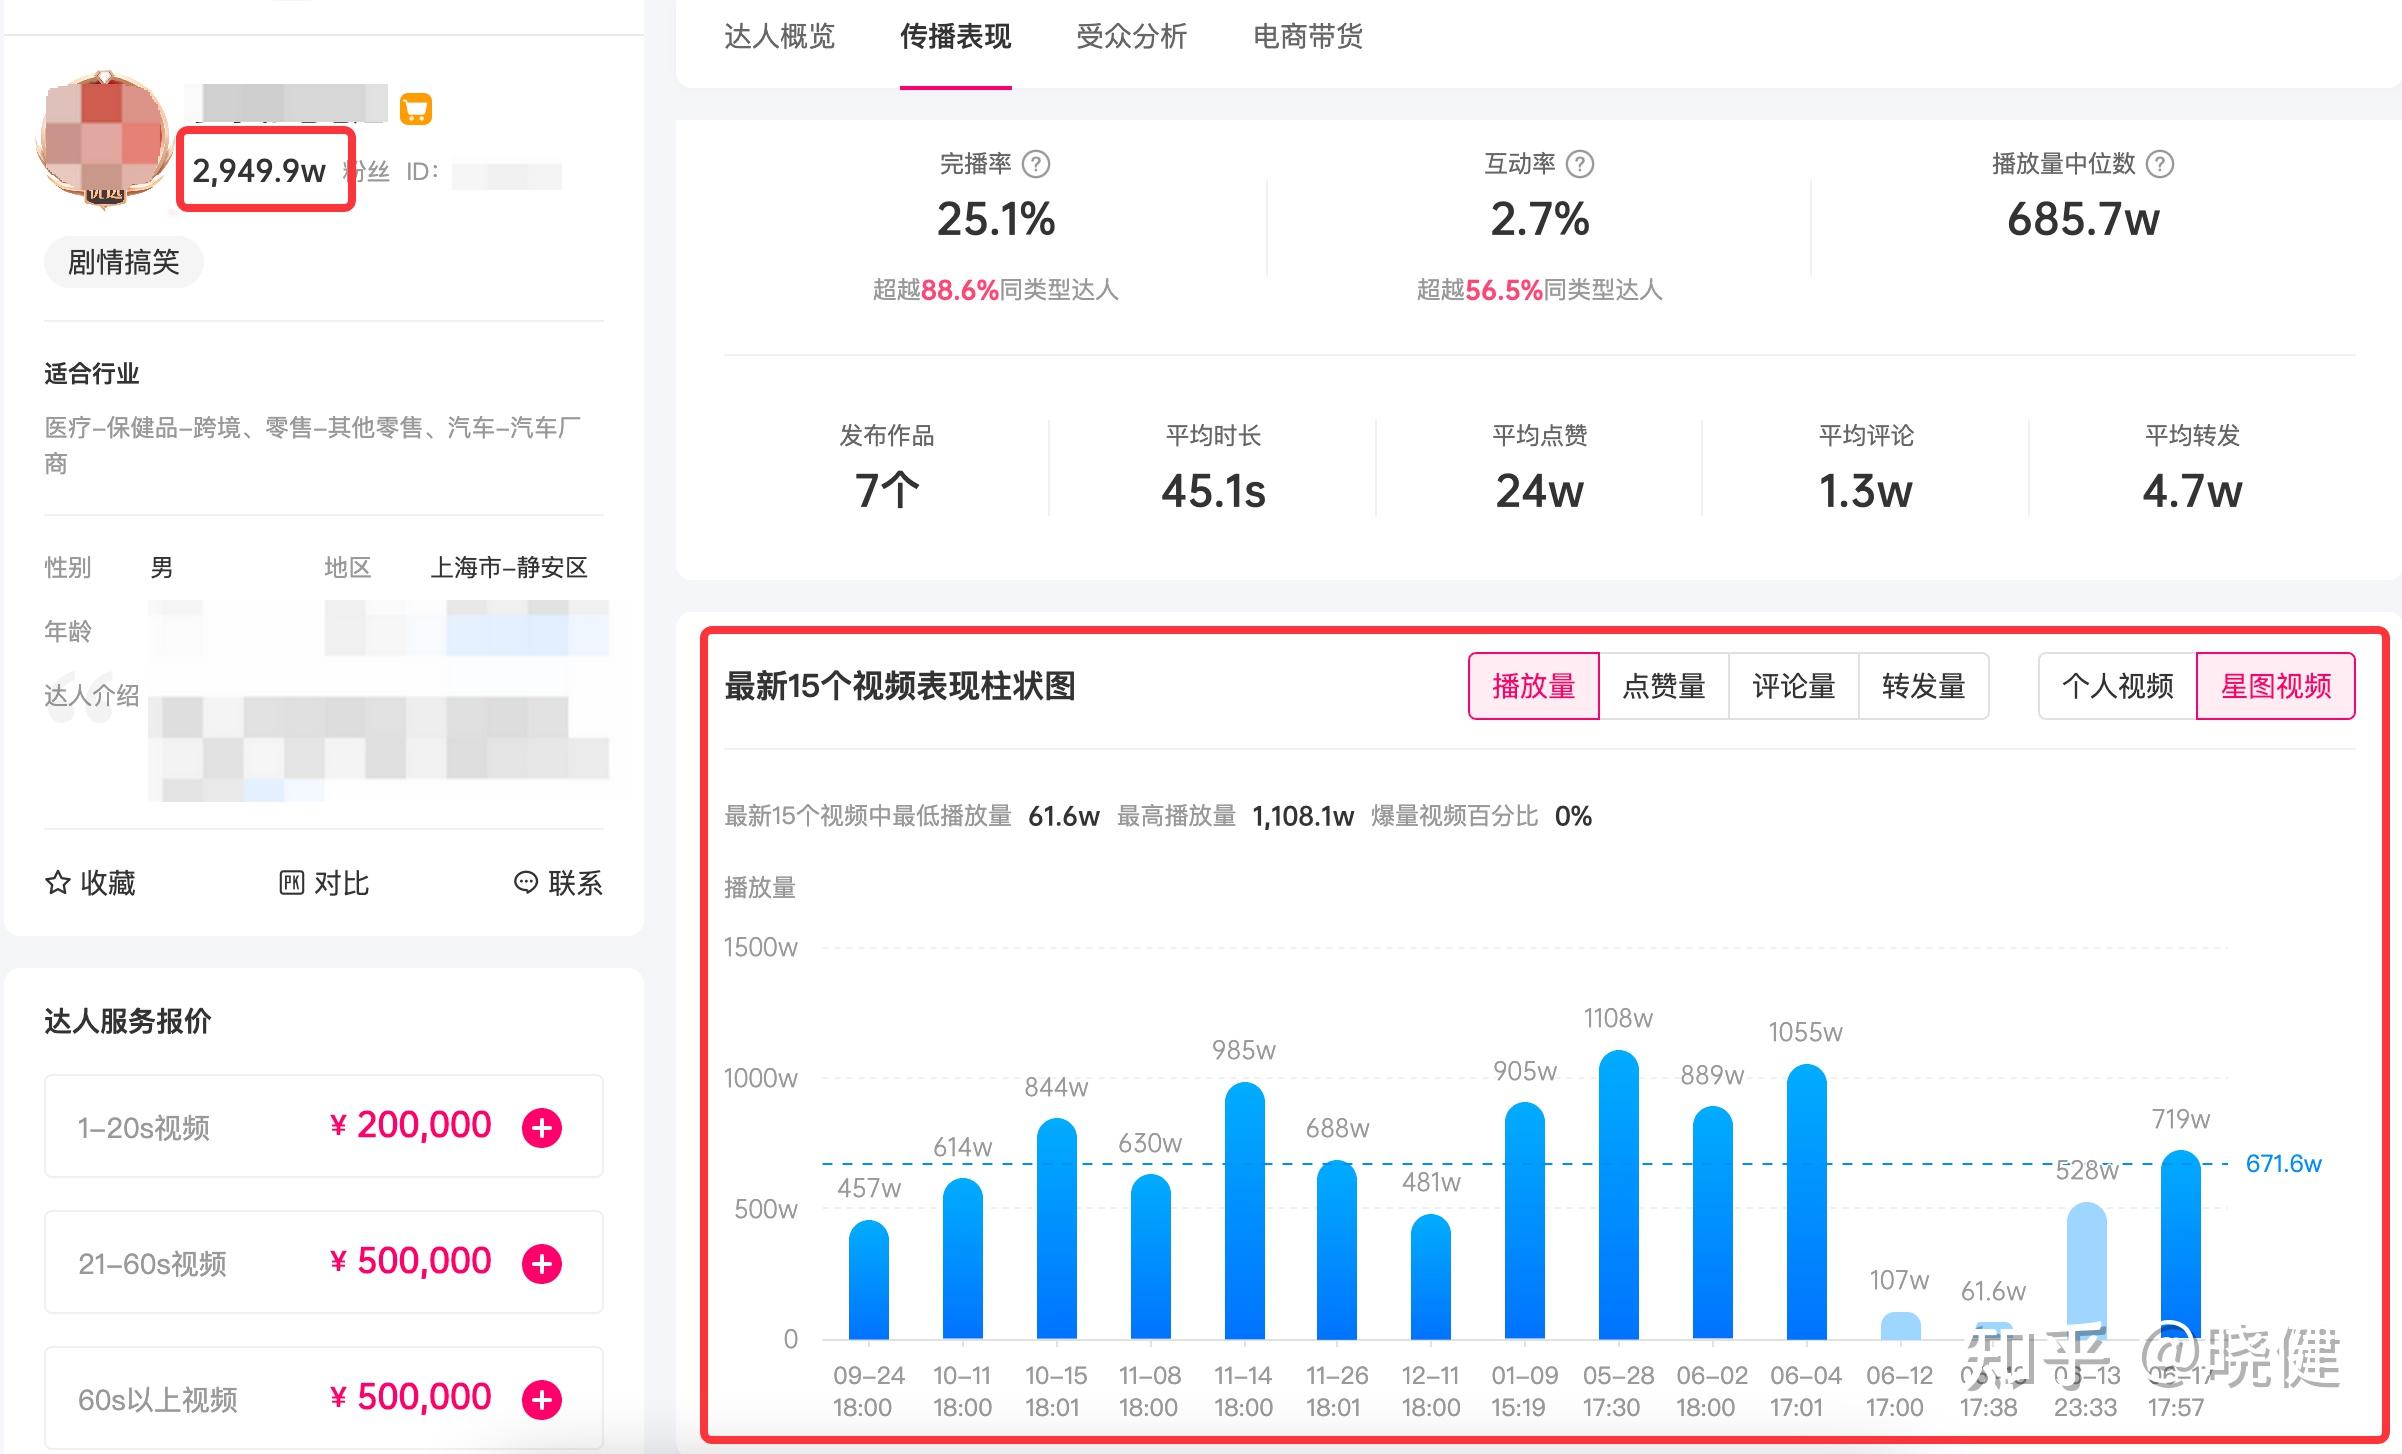Click the 2.7% interaction rate value
This screenshot has height=1454, width=2402.
(x=1540, y=219)
